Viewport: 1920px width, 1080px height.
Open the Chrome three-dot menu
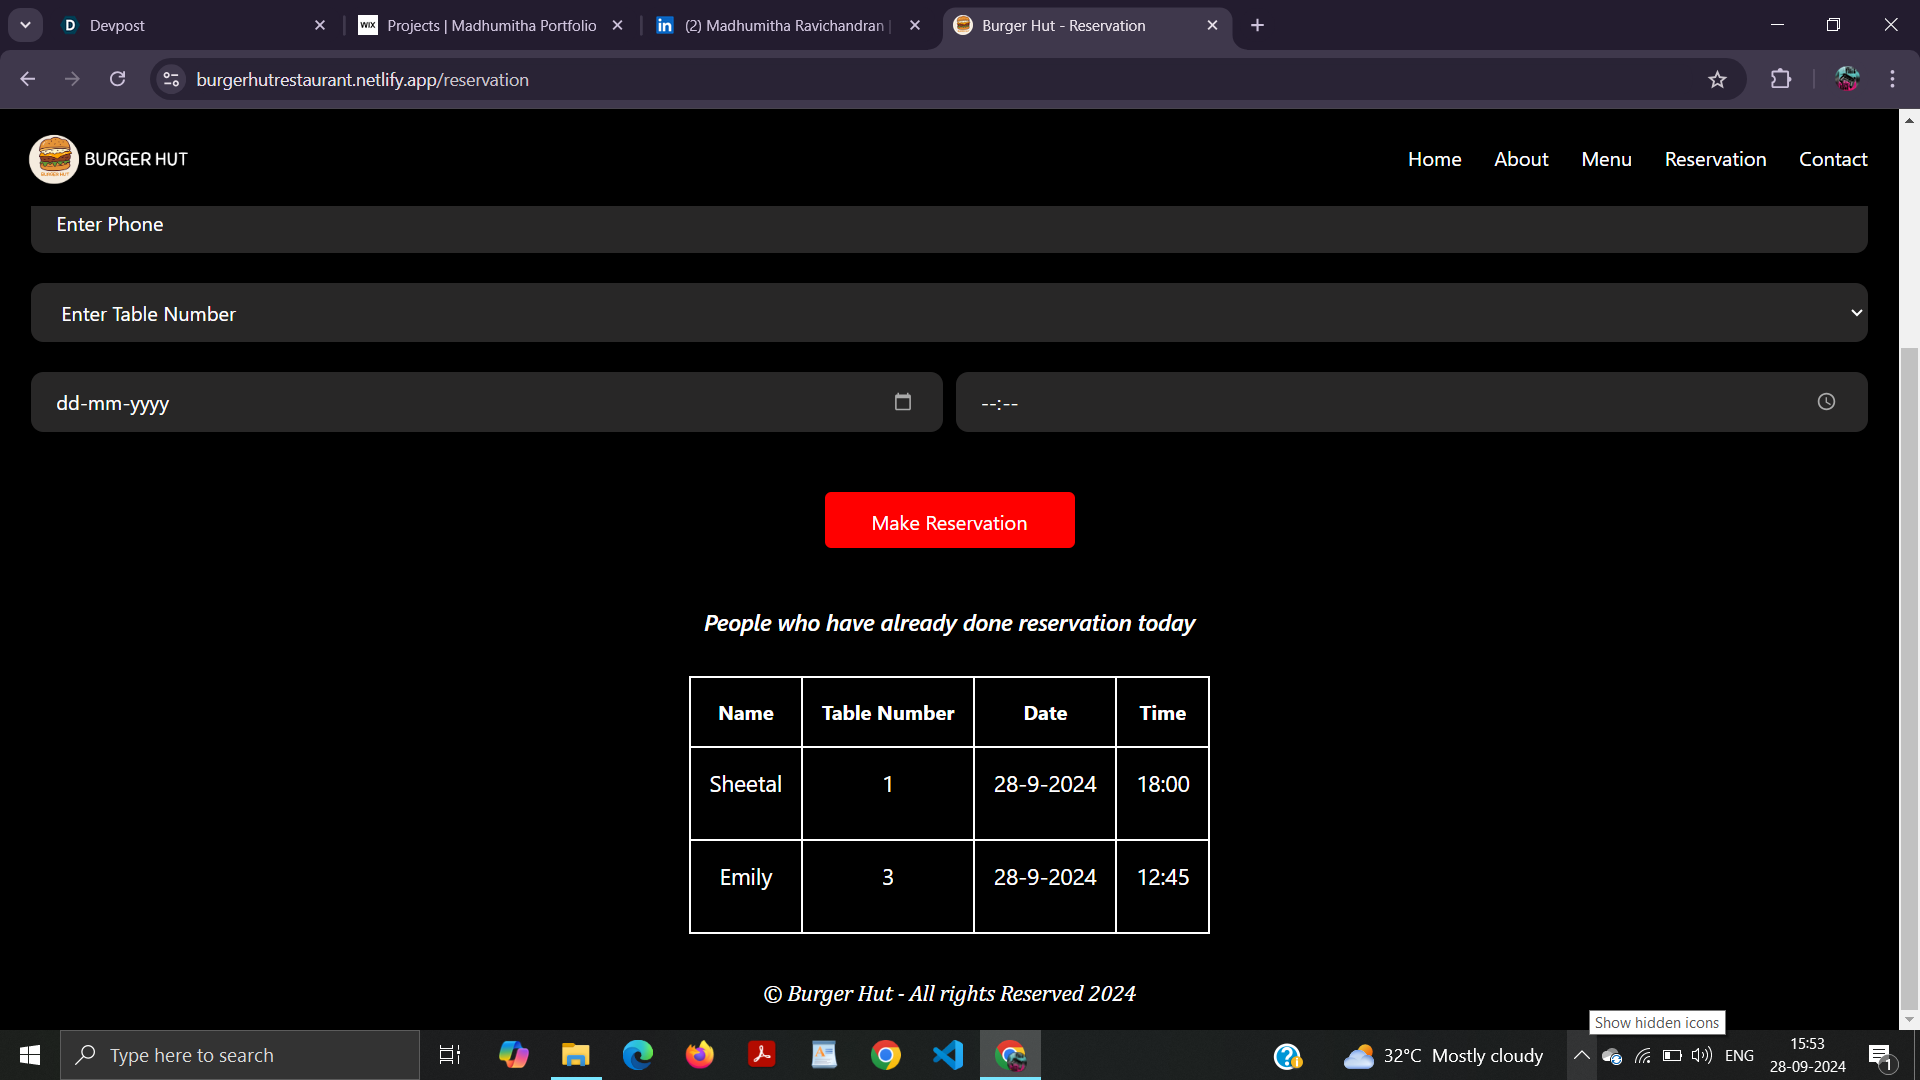[1892, 79]
